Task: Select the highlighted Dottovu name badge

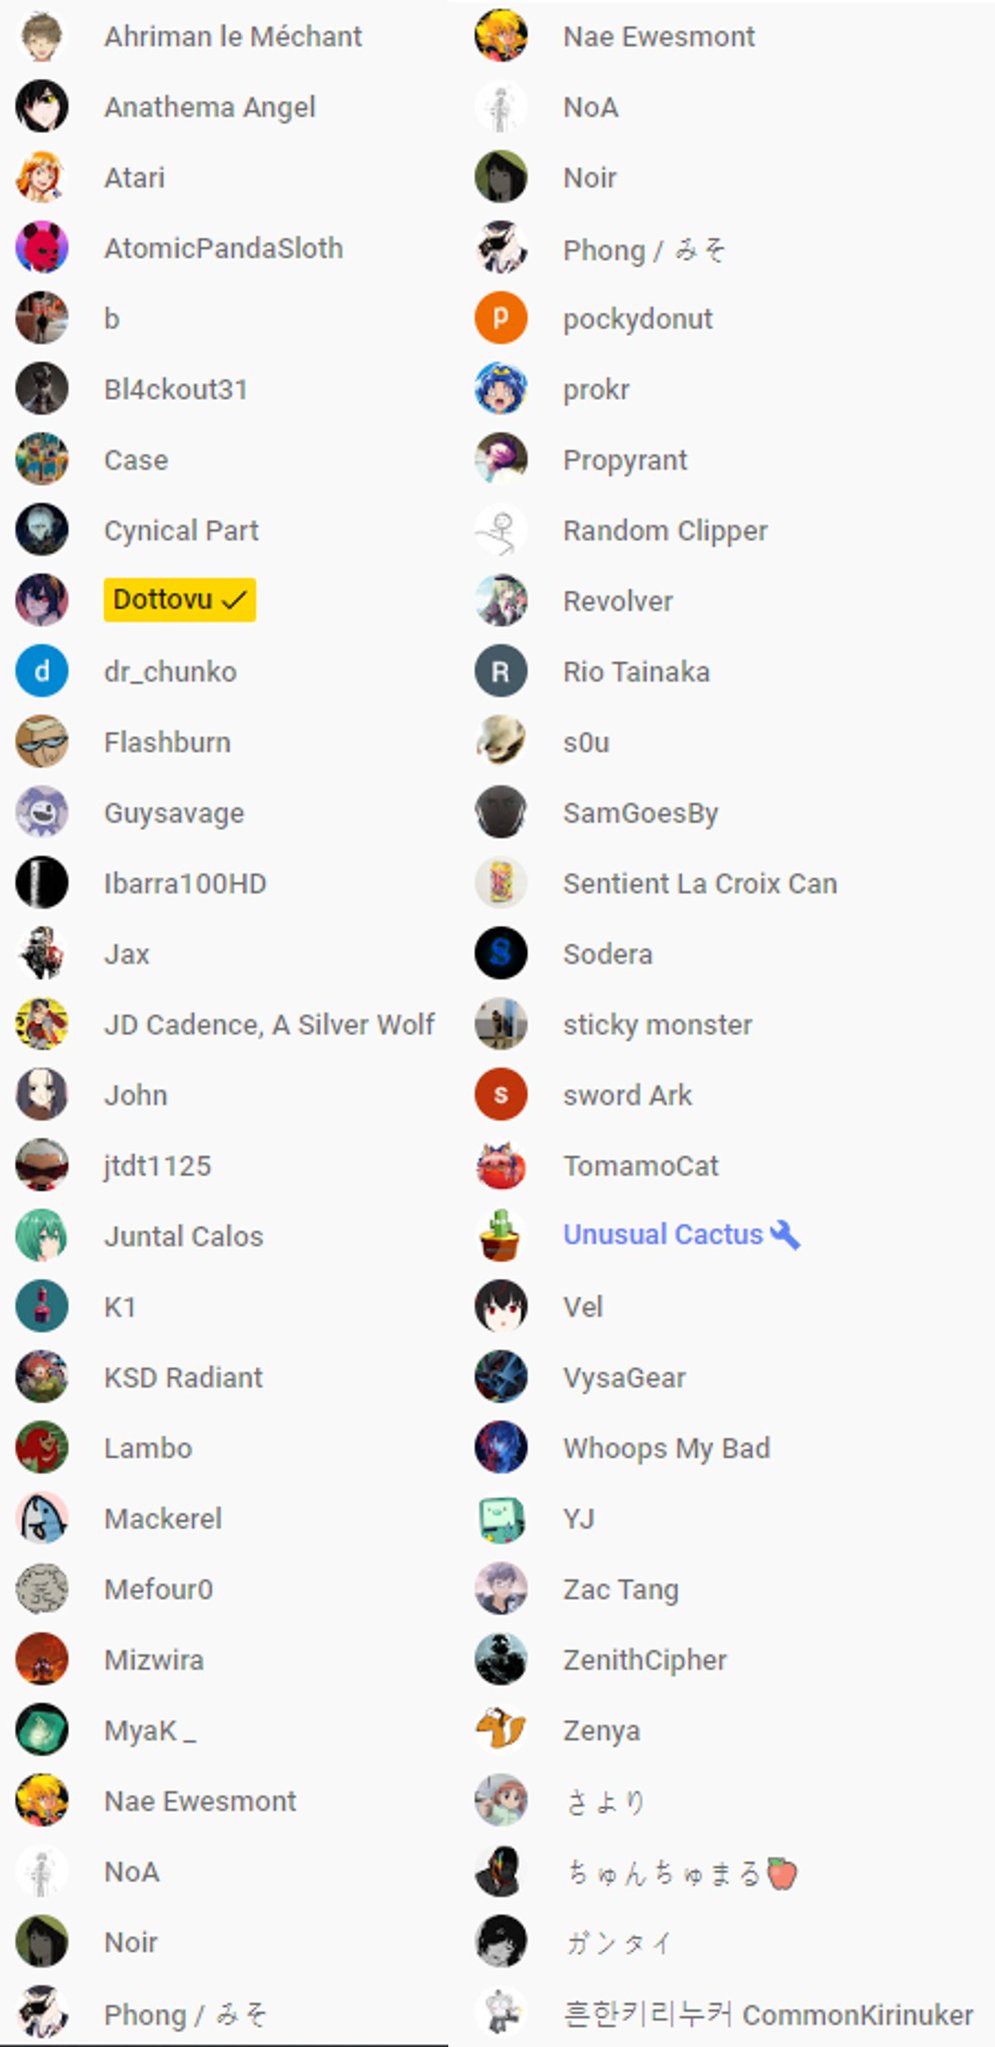Action: 180,600
